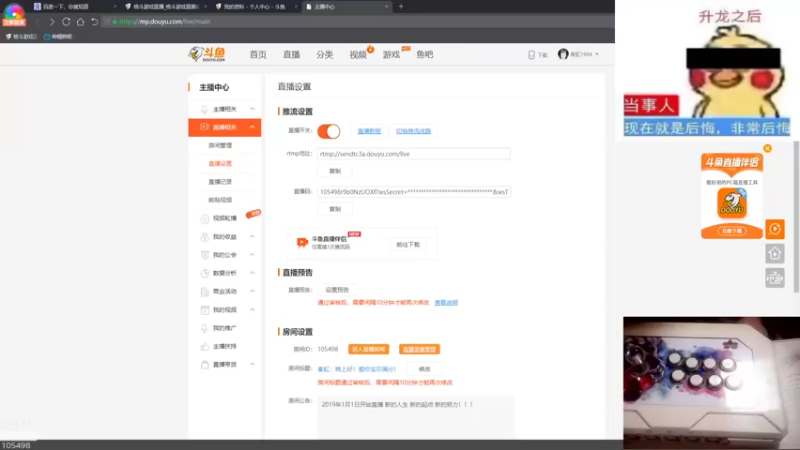Click the 直播教程 link
The height and width of the screenshot is (450, 800).
(369, 131)
